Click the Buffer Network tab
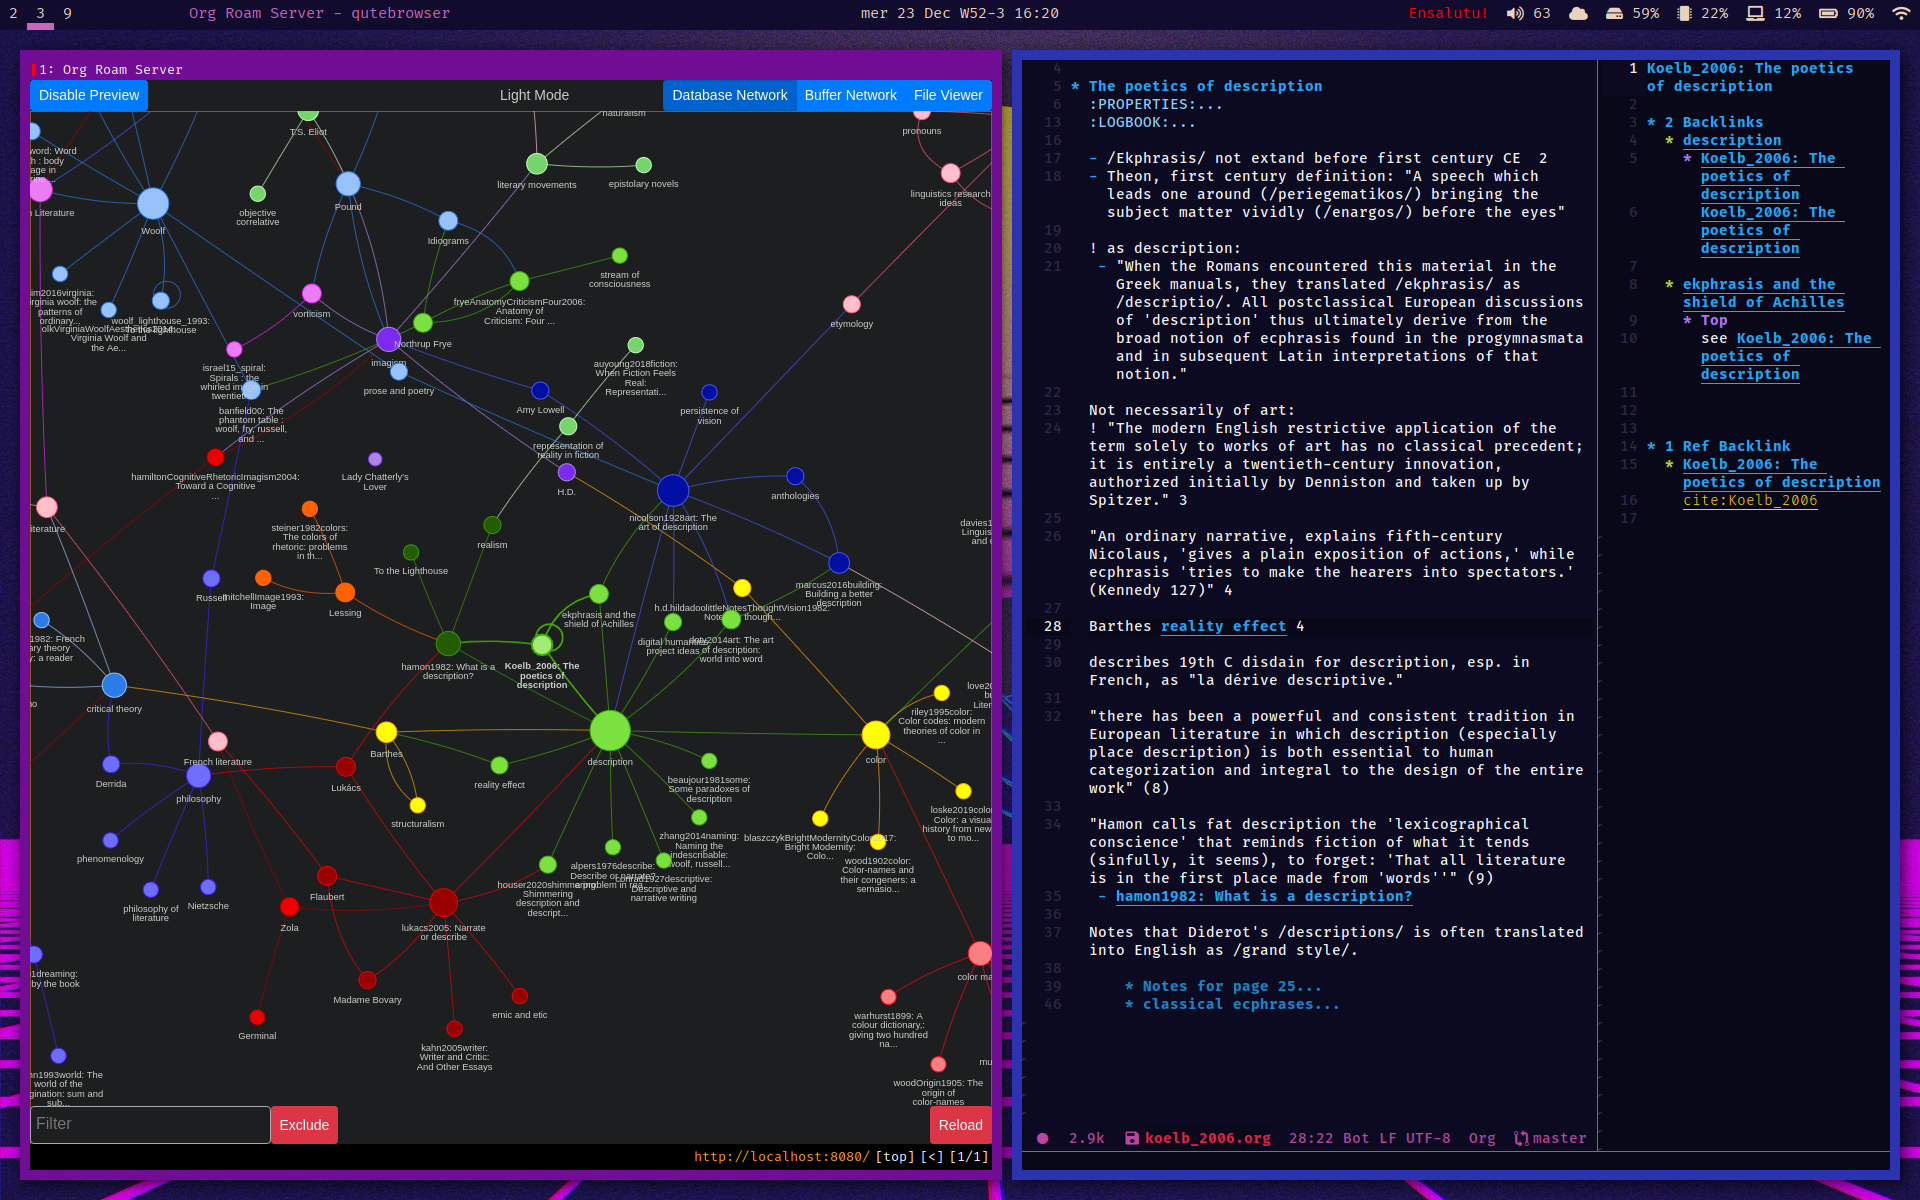Image resolution: width=1920 pixels, height=1200 pixels. coord(847,95)
